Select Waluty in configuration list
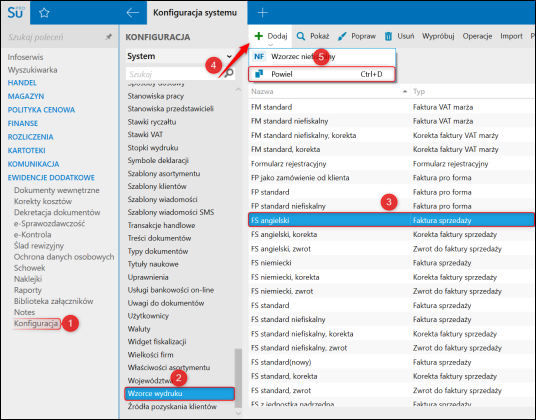The width and height of the screenshot is (536, 420). [139, 329]
